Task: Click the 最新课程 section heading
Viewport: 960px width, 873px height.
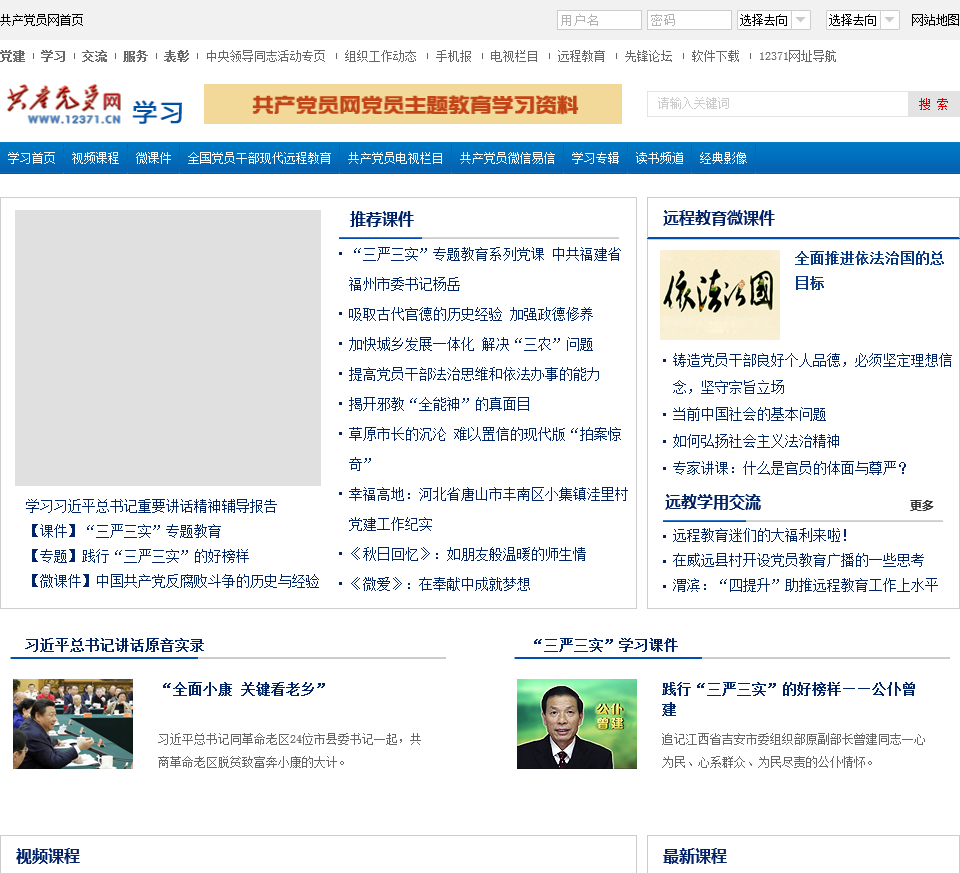Action: (695, 856)
